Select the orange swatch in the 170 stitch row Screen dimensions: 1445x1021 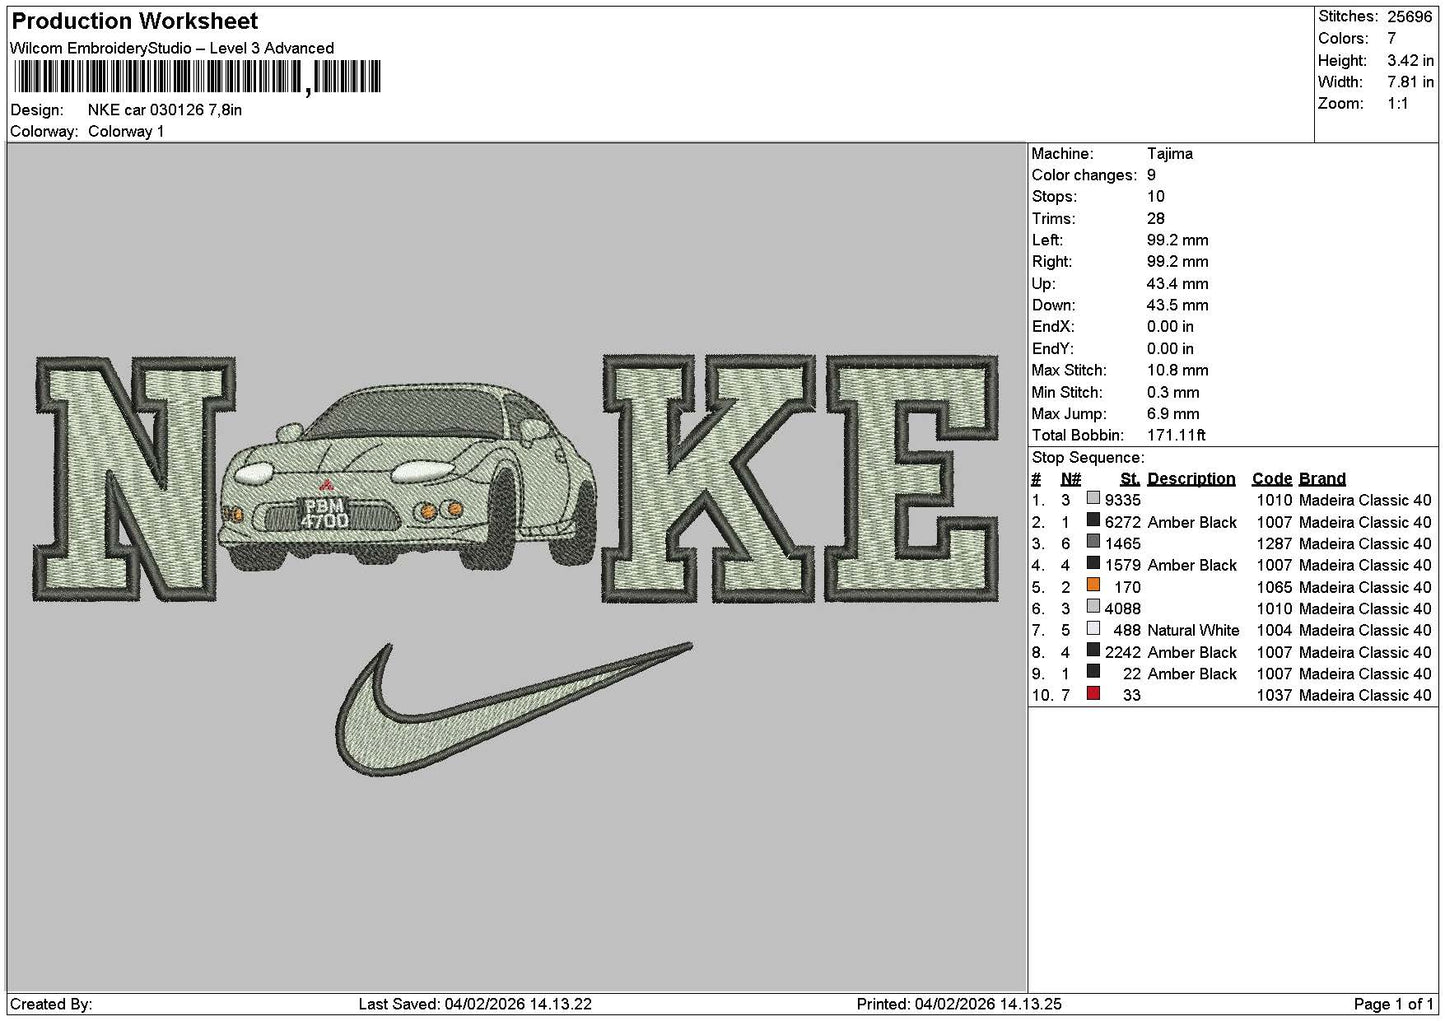click(x=1093, y=587)
